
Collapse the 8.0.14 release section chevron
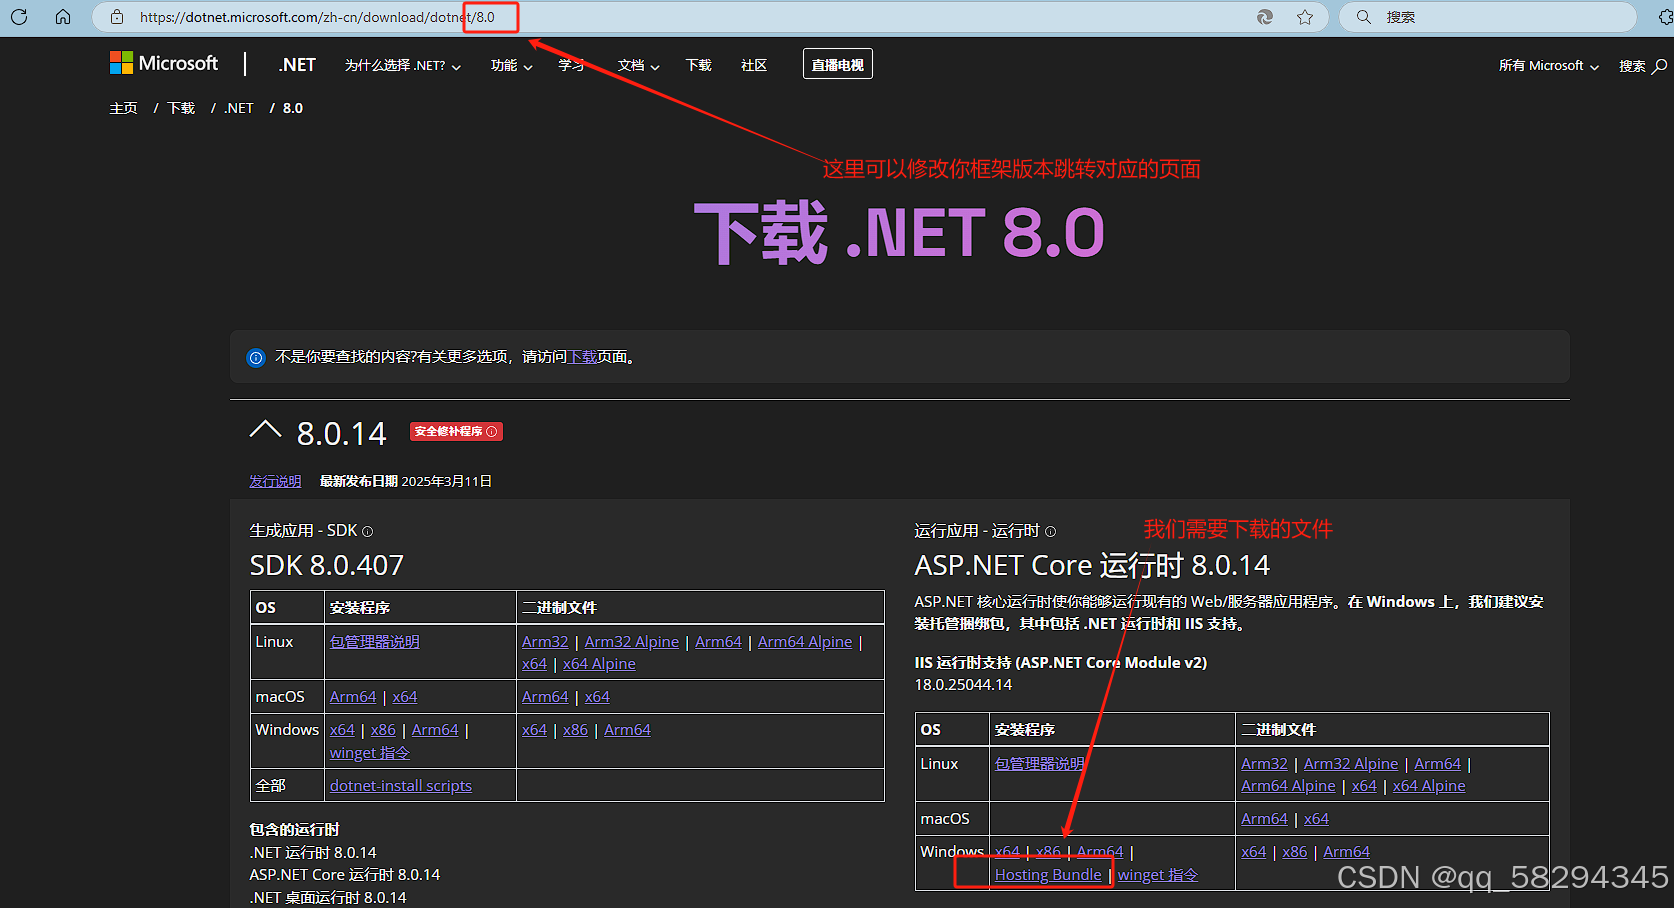(265, 430)
